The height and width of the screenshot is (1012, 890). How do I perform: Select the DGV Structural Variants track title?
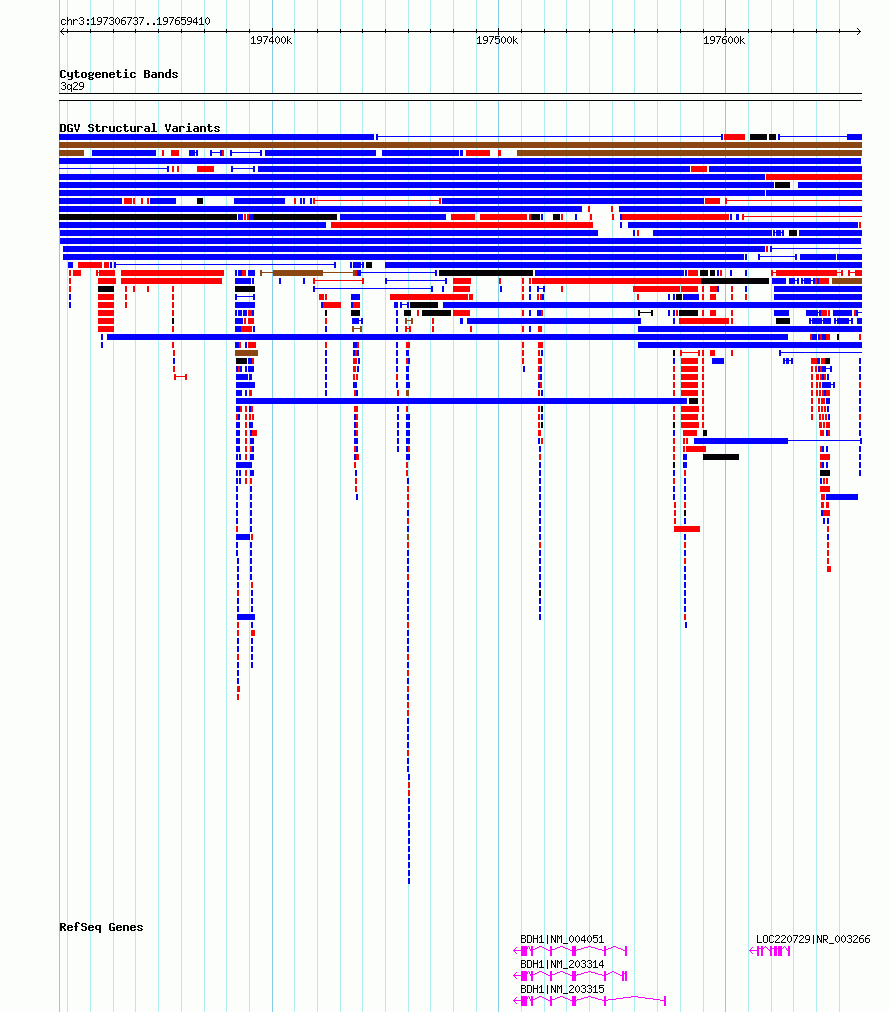(139, 128)
